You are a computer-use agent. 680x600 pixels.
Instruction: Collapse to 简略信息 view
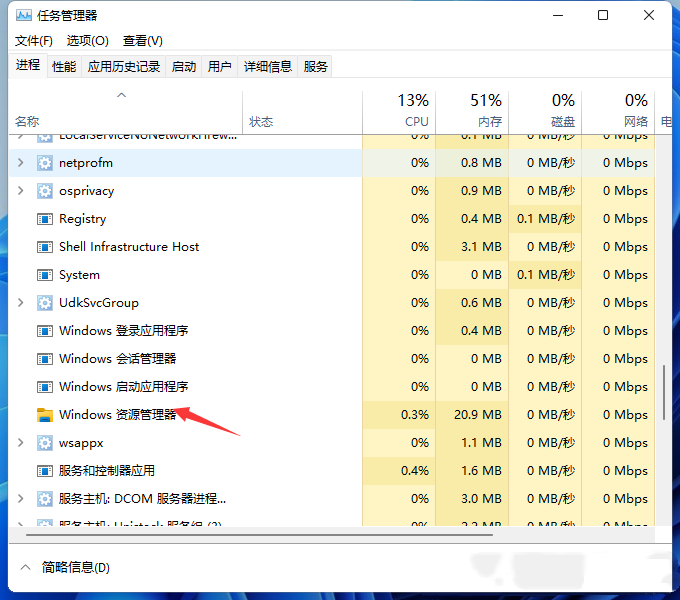point(65,567)
